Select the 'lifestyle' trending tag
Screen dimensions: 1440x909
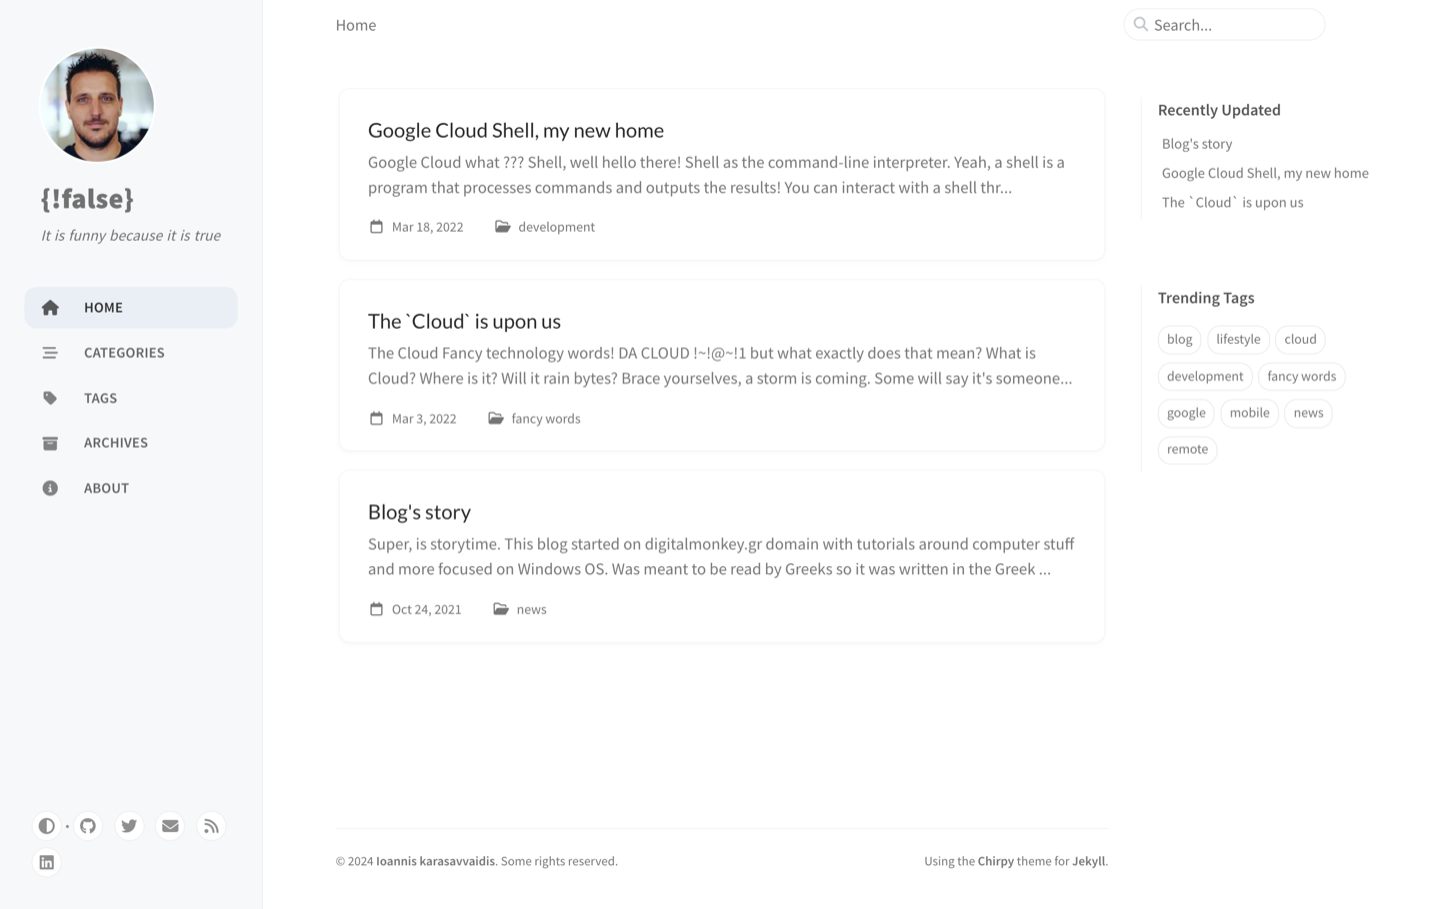tap(1238, 339)
